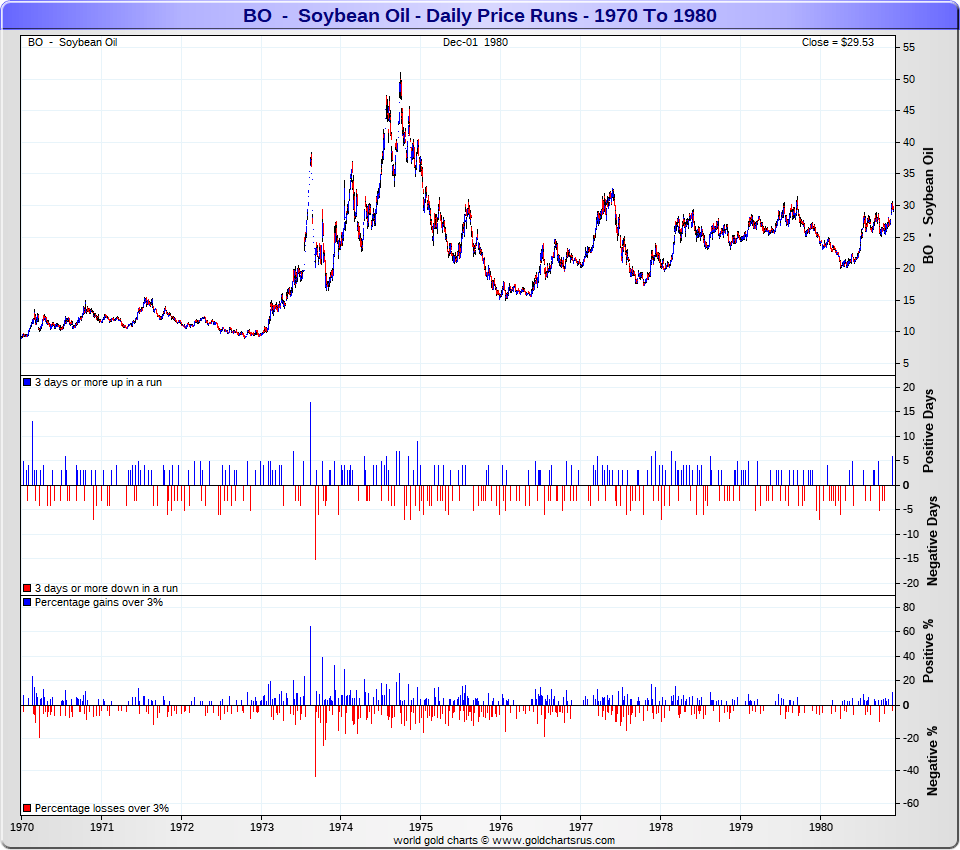Screen dimensions: 960x850
Task: Click the blue swatch beside 'Percentage gains over 3%'
Action: [x=27, y=602]
